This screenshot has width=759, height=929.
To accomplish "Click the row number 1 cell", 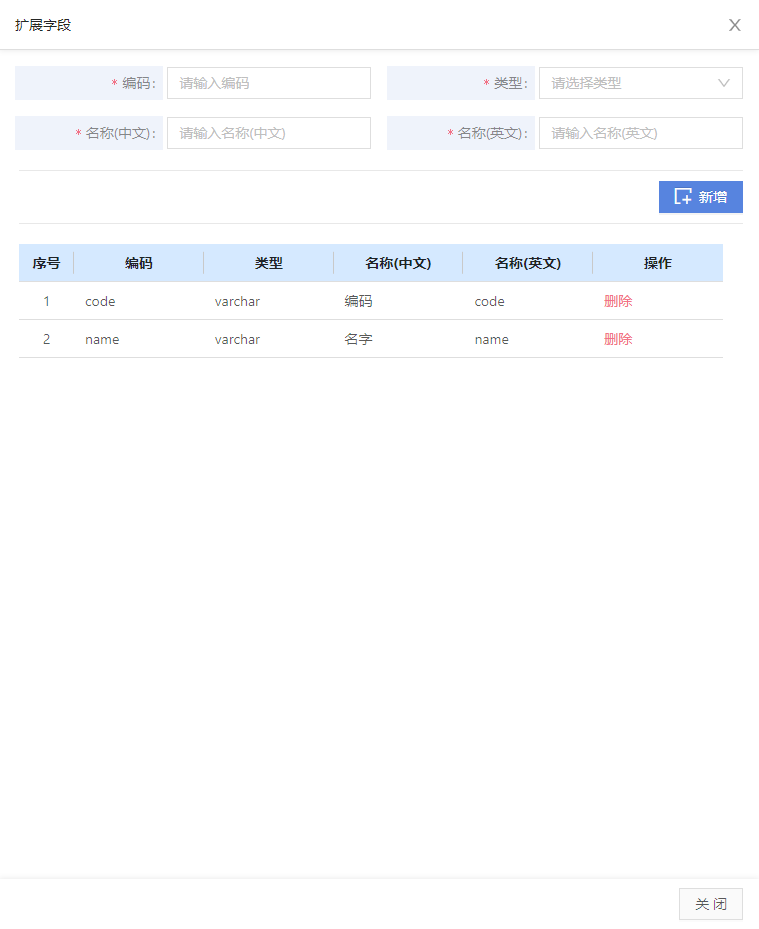I will pyautogui.click(x=46, y=301).
